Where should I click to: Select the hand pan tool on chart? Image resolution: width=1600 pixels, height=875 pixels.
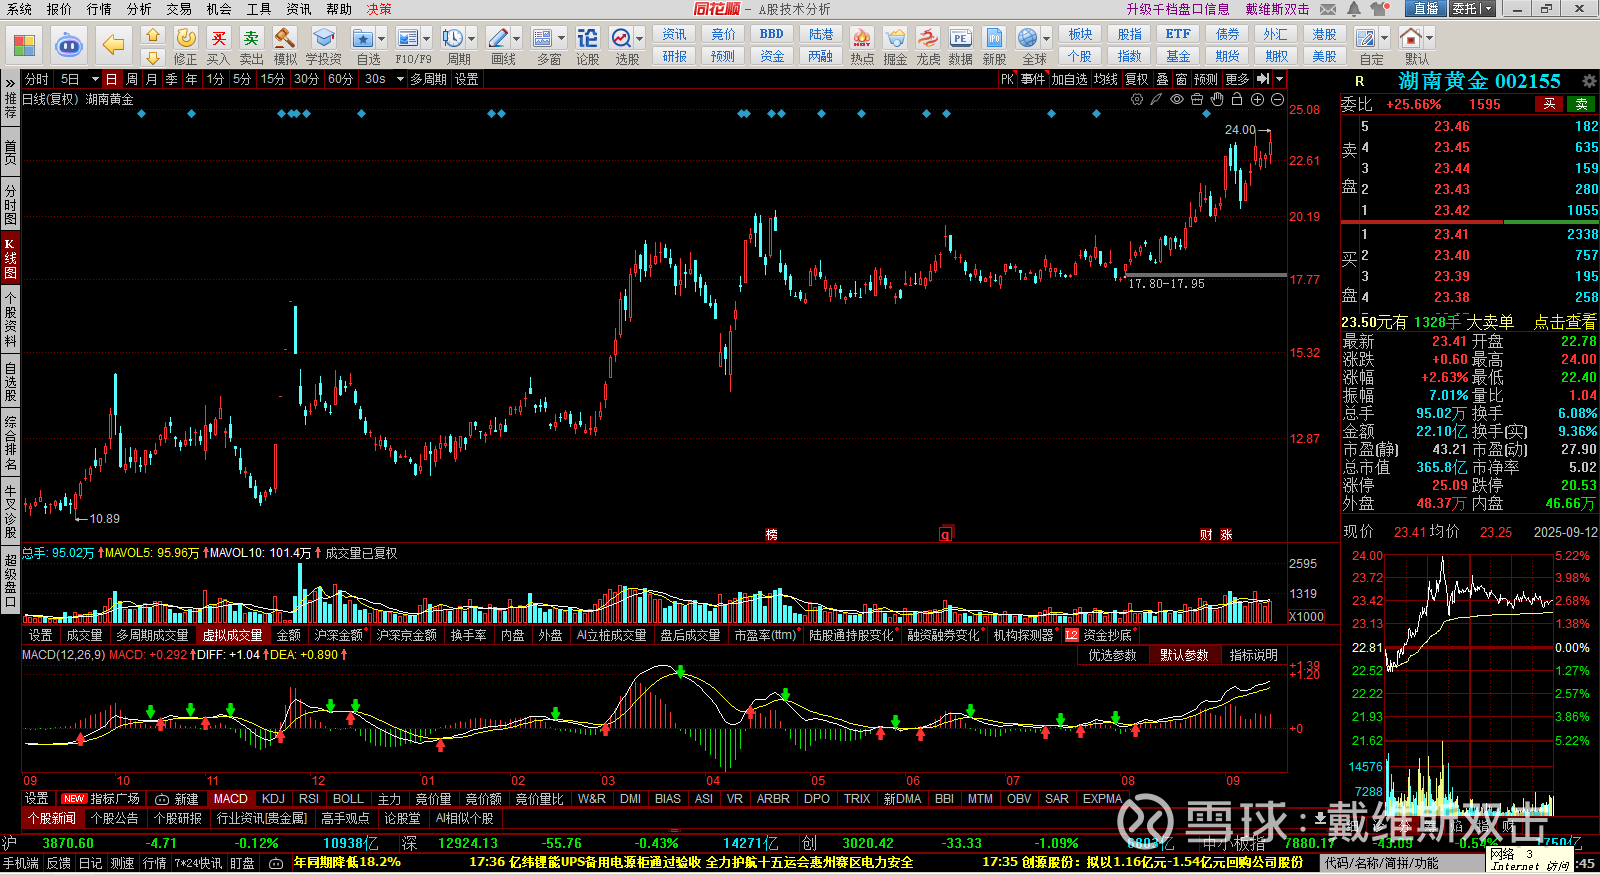(1217, 99)
